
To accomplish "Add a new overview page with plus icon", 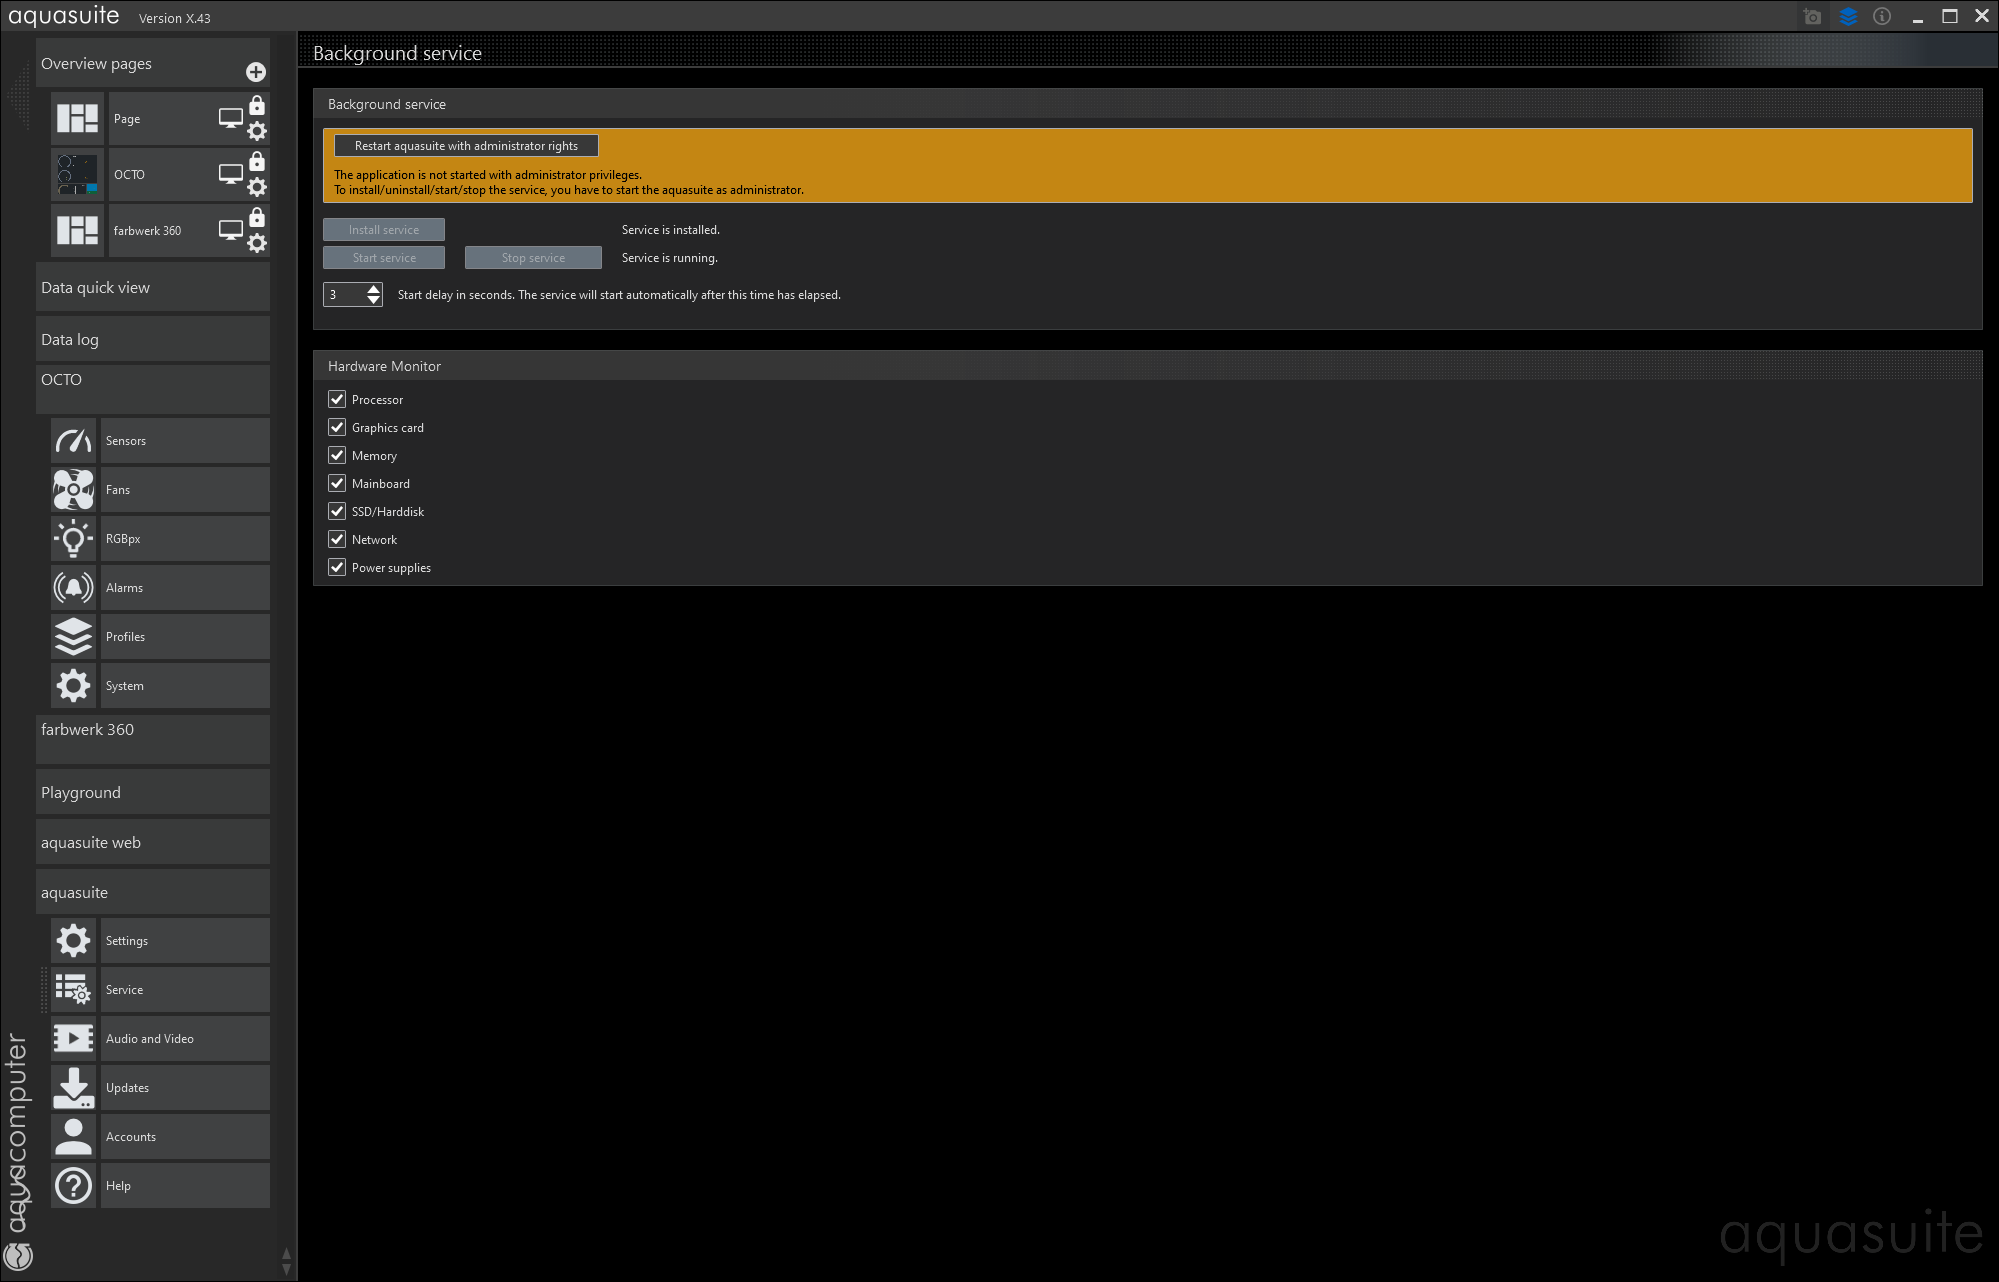I will [x=256, y=72].
